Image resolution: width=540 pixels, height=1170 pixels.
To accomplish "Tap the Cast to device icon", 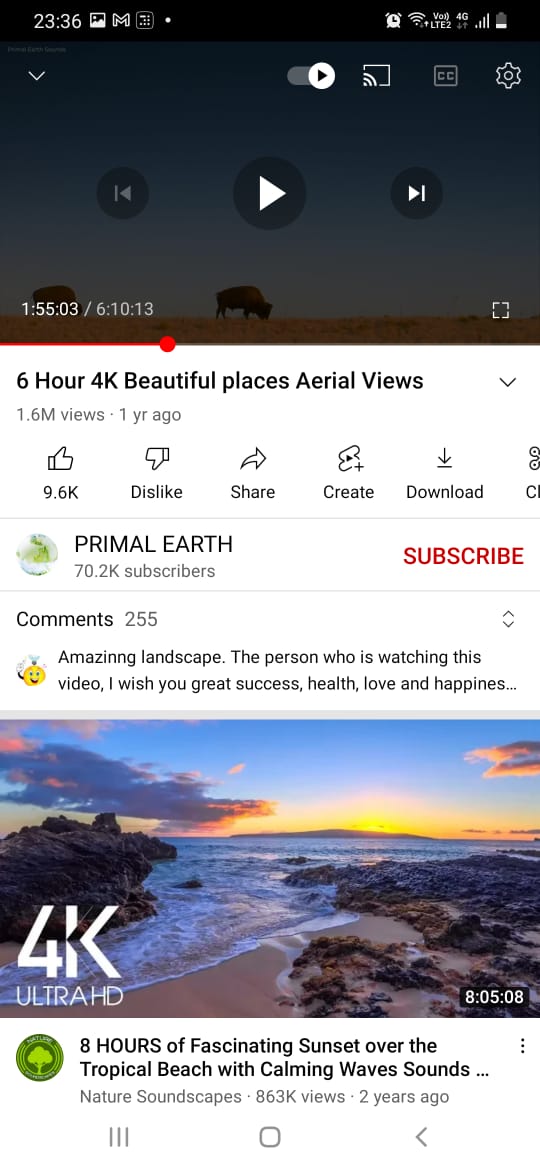I will tap(376, 75).
